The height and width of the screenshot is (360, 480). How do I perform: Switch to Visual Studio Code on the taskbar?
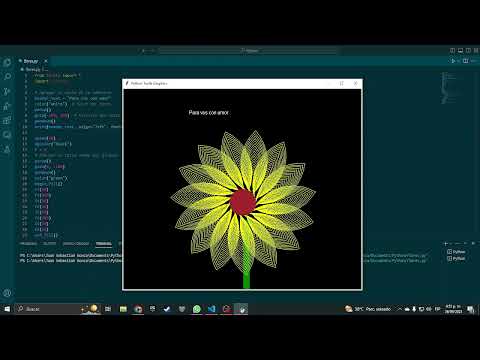tap(211, 309)
